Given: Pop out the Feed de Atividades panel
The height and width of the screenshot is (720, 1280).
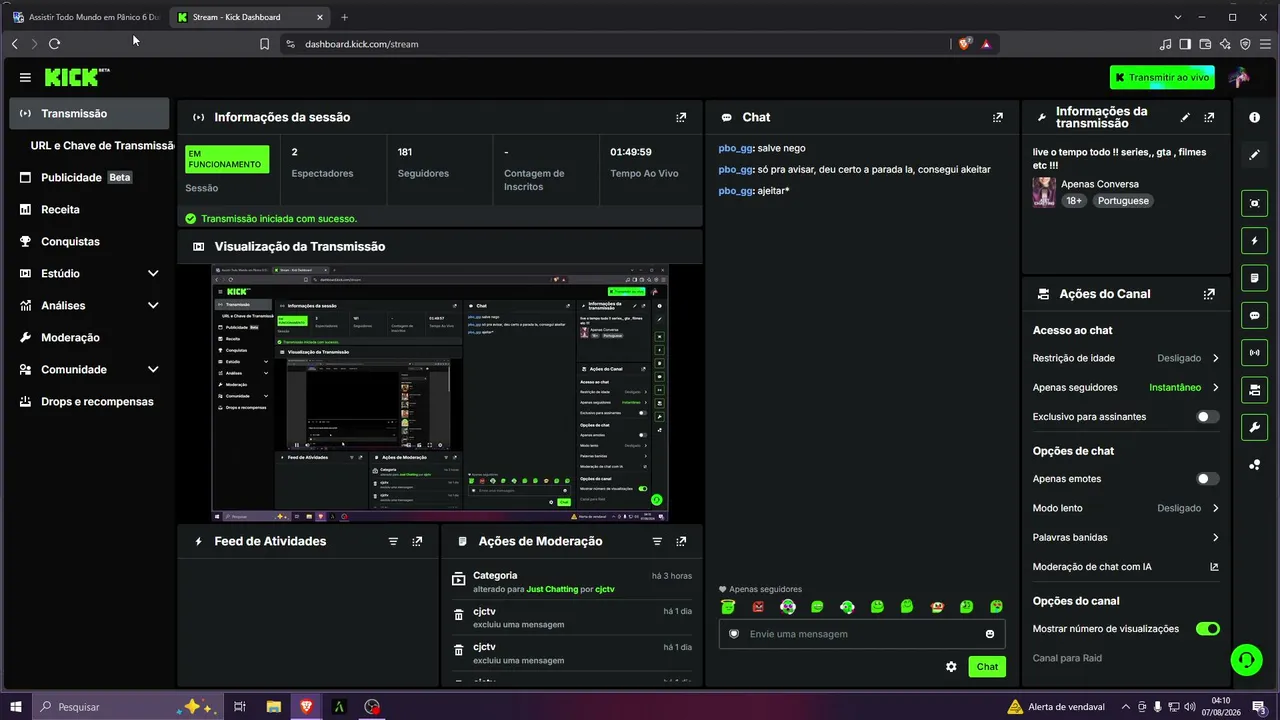Looking at the screenshot, I should 417,541.
